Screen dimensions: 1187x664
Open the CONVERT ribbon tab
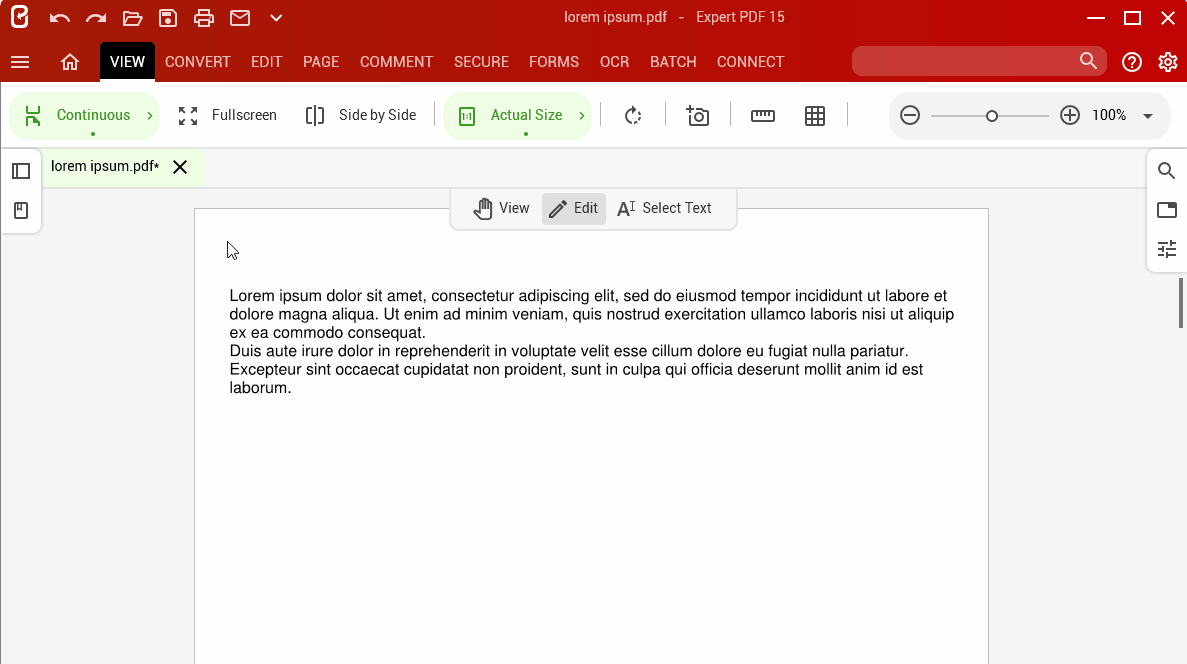[198, 62]
